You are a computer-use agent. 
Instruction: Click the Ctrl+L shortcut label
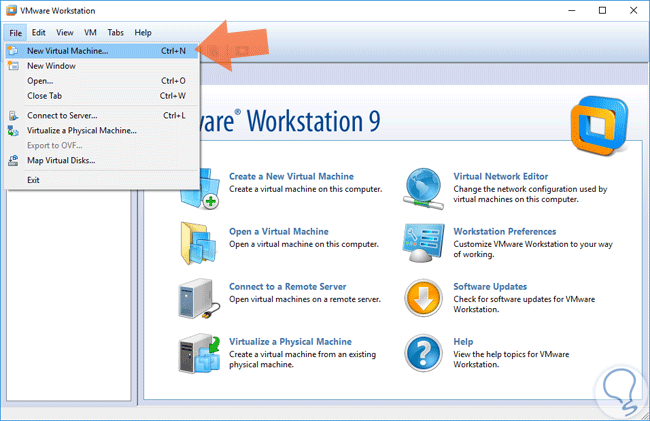coord(174,116)
